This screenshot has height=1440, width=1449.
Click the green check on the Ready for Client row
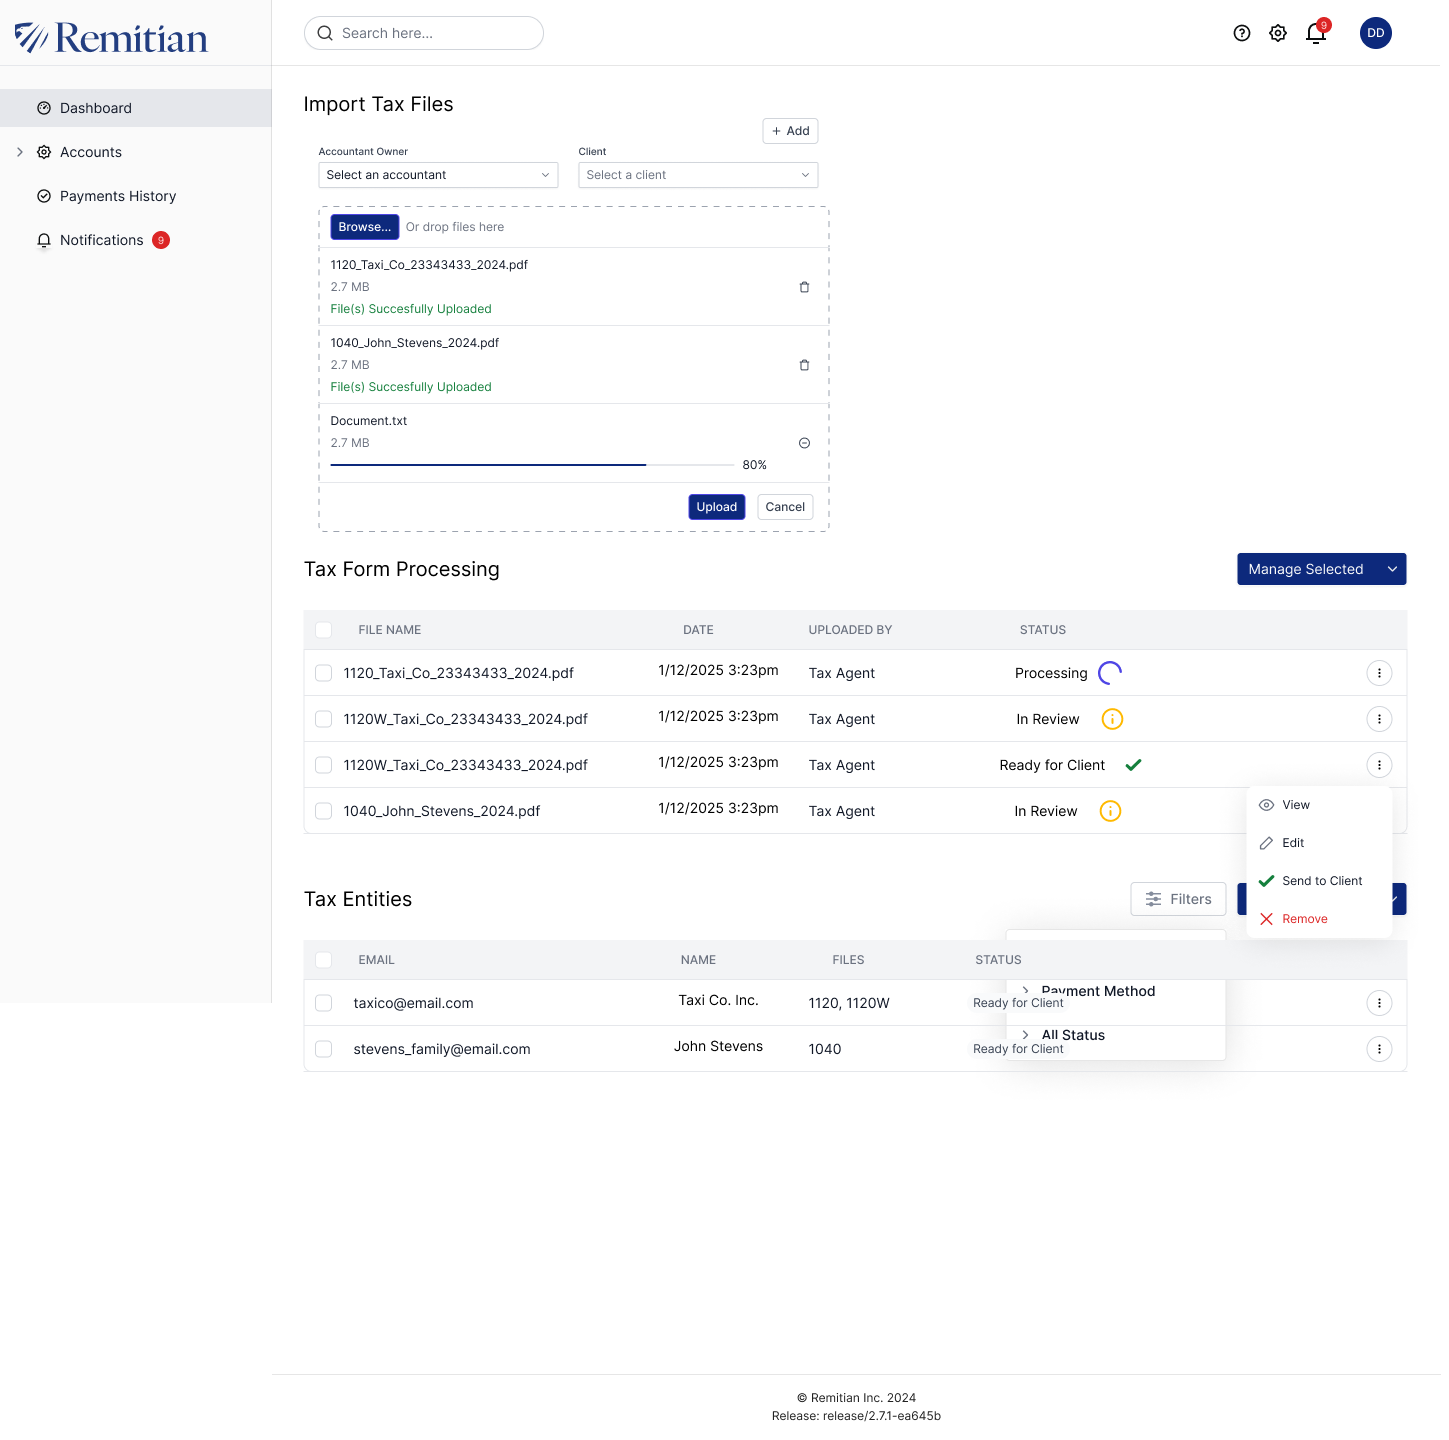coord(1133,765)
